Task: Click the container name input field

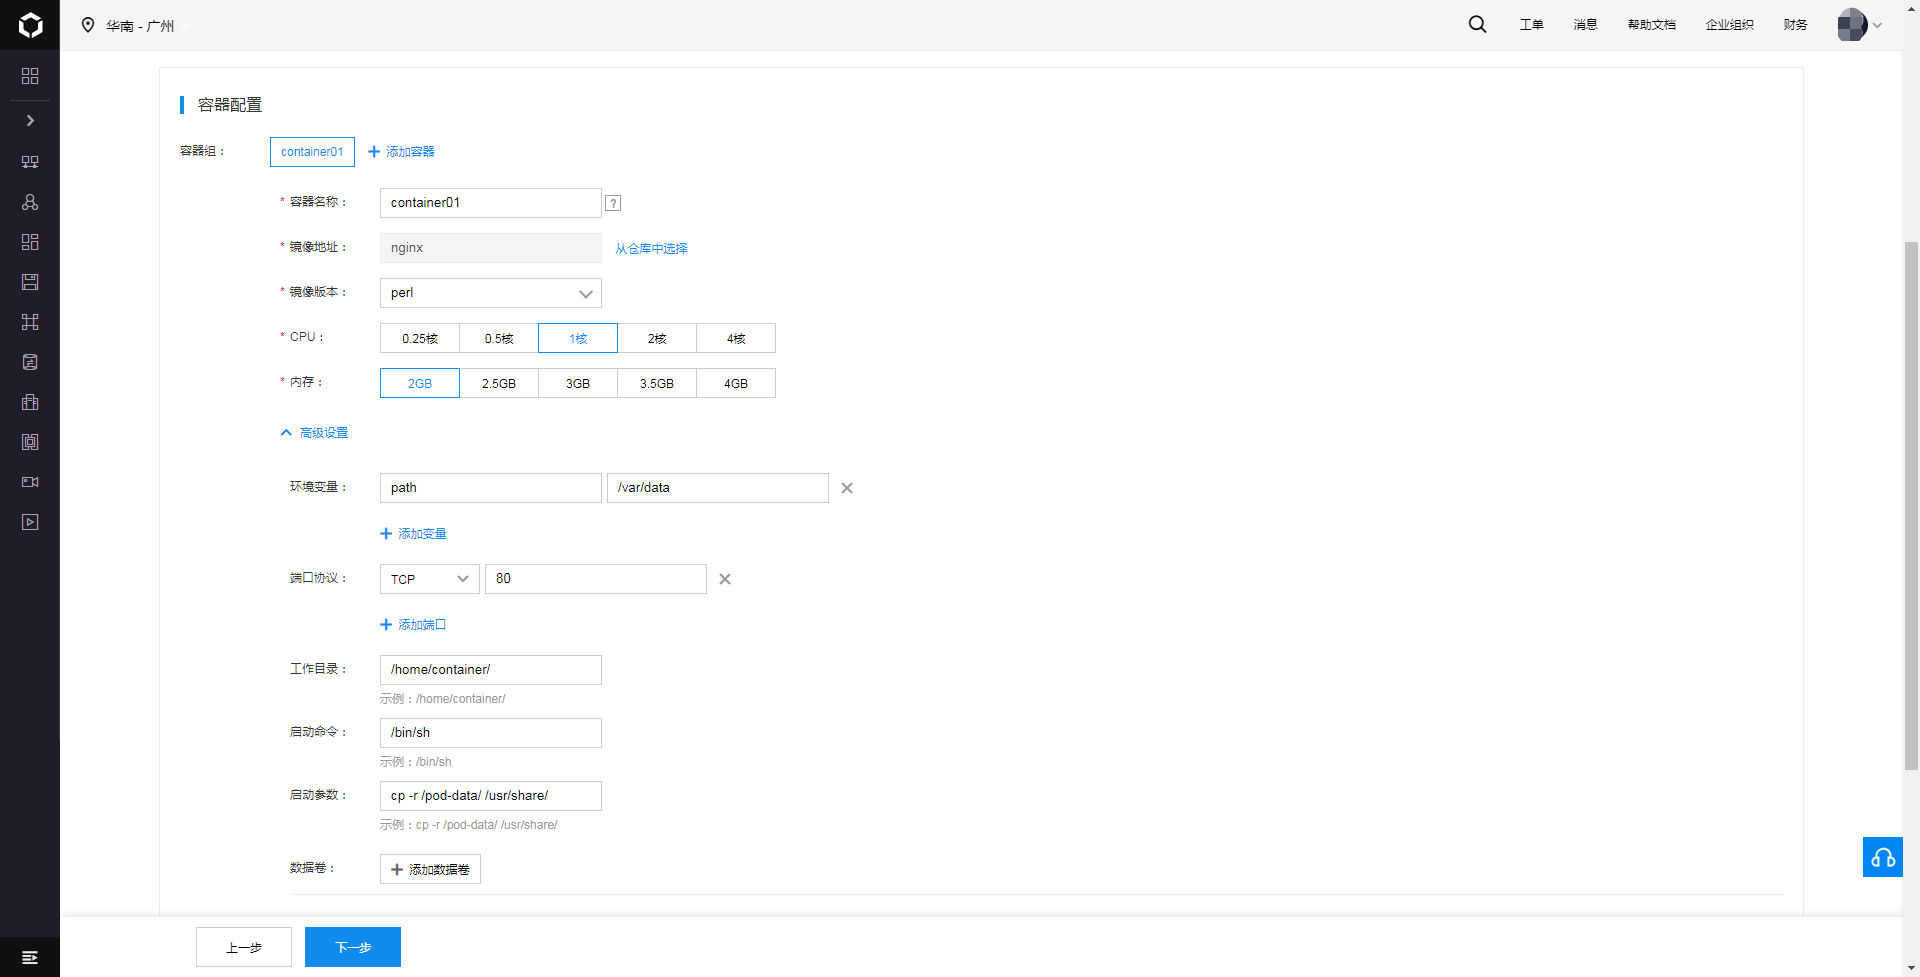Action: 490,203
